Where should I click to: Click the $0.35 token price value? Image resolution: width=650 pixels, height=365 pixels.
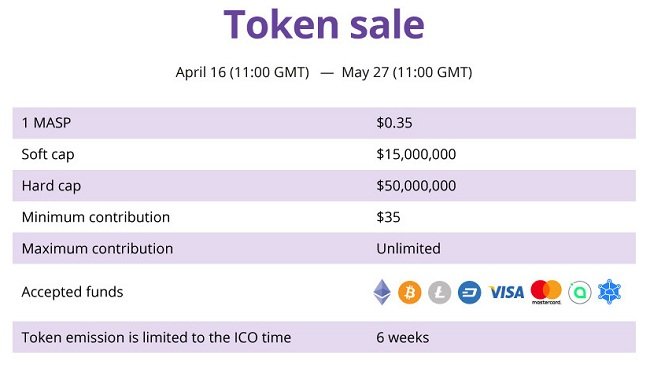(394, 123)
